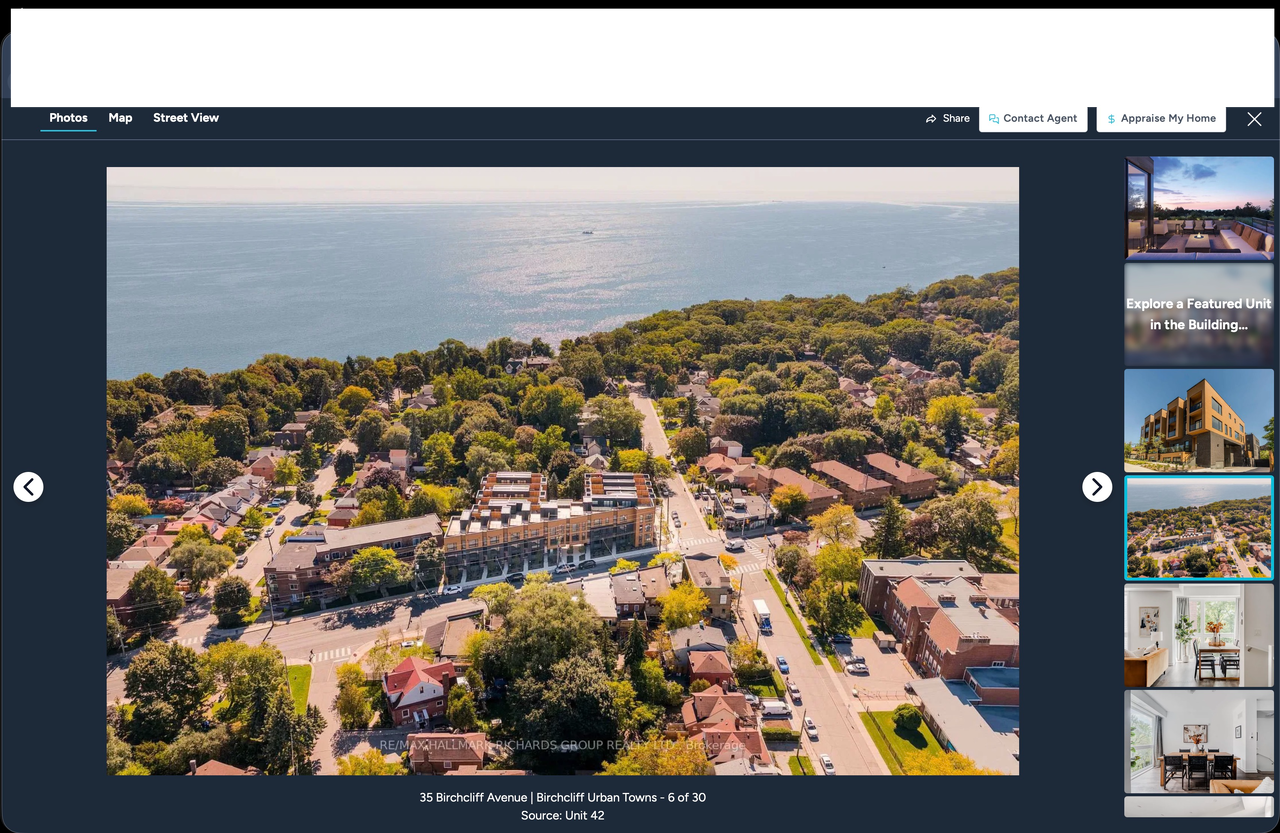
Task: Select the dining room with plant thumbnail
Action: [x=1199, y=635]
